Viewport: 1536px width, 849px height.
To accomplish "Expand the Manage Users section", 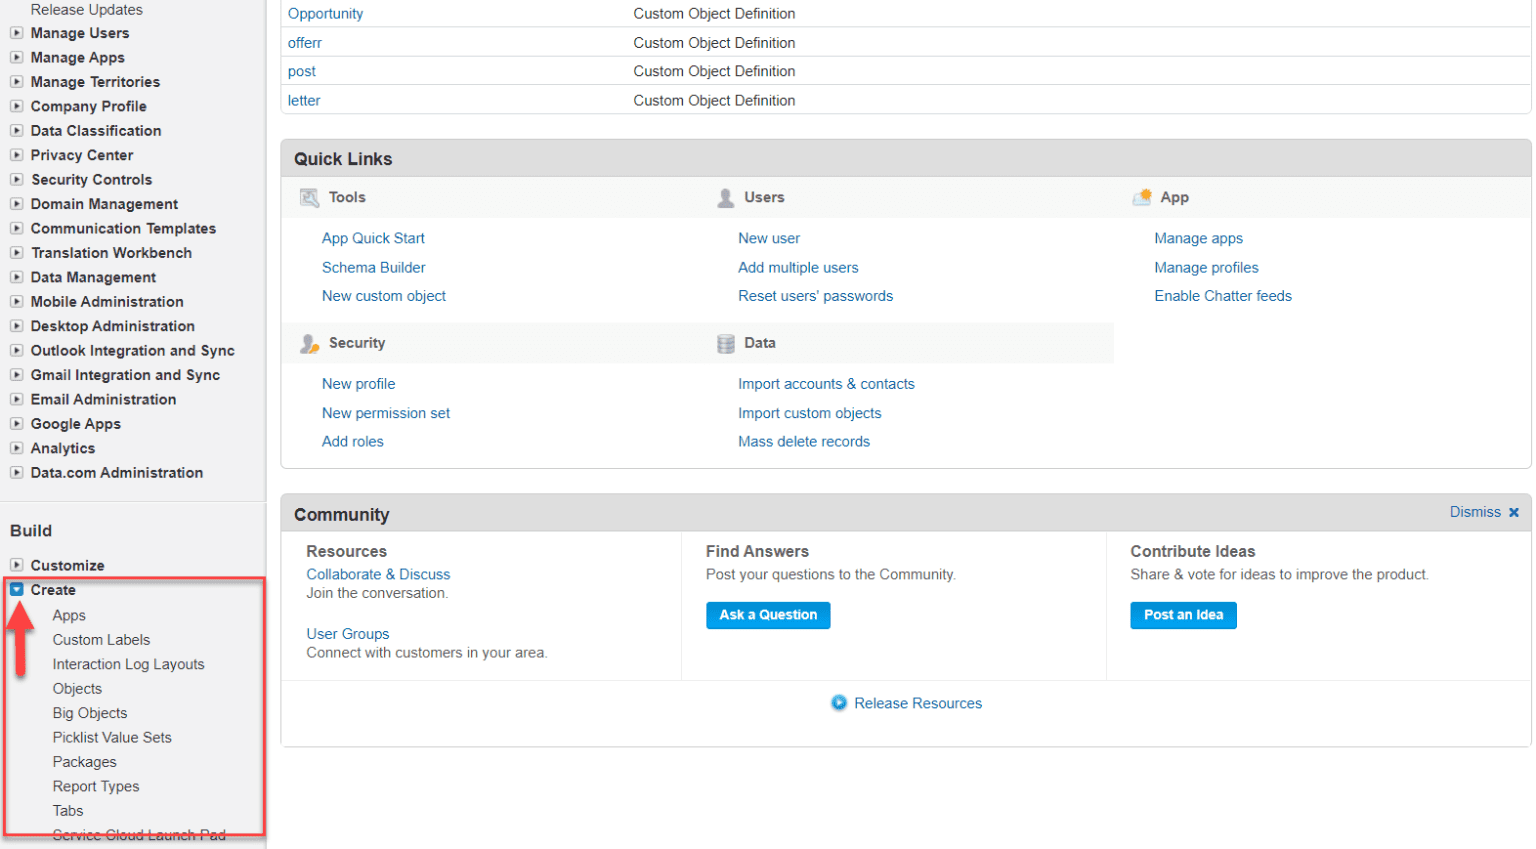I will 17,33.
